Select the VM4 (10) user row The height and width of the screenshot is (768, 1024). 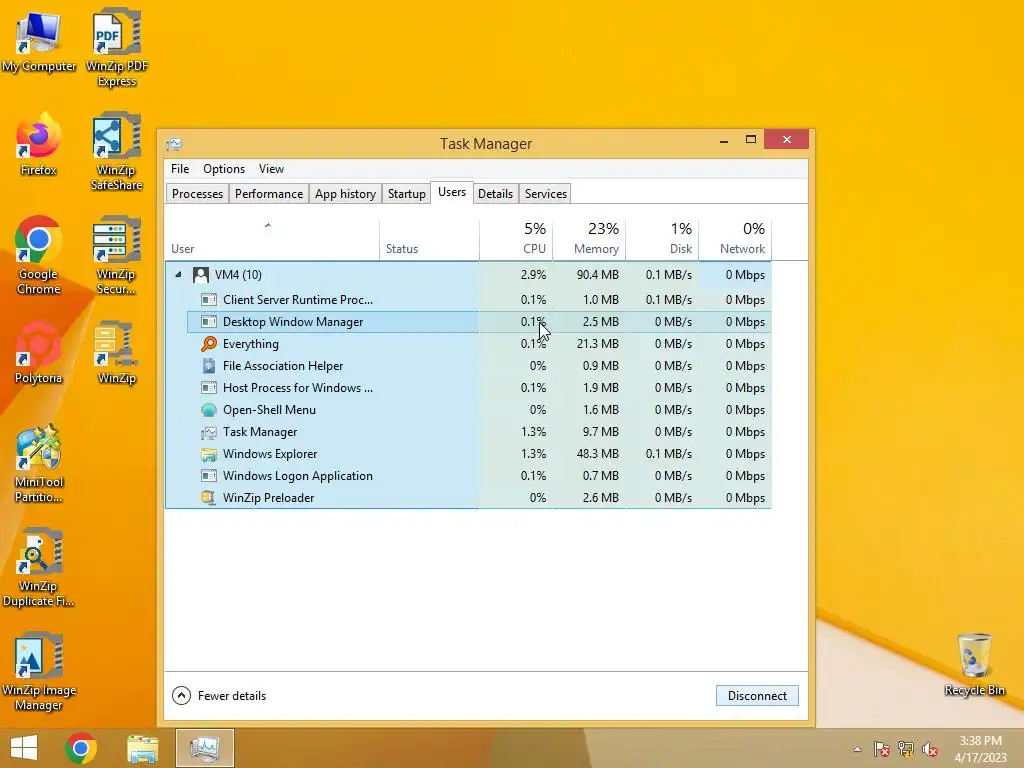point(468,275)
